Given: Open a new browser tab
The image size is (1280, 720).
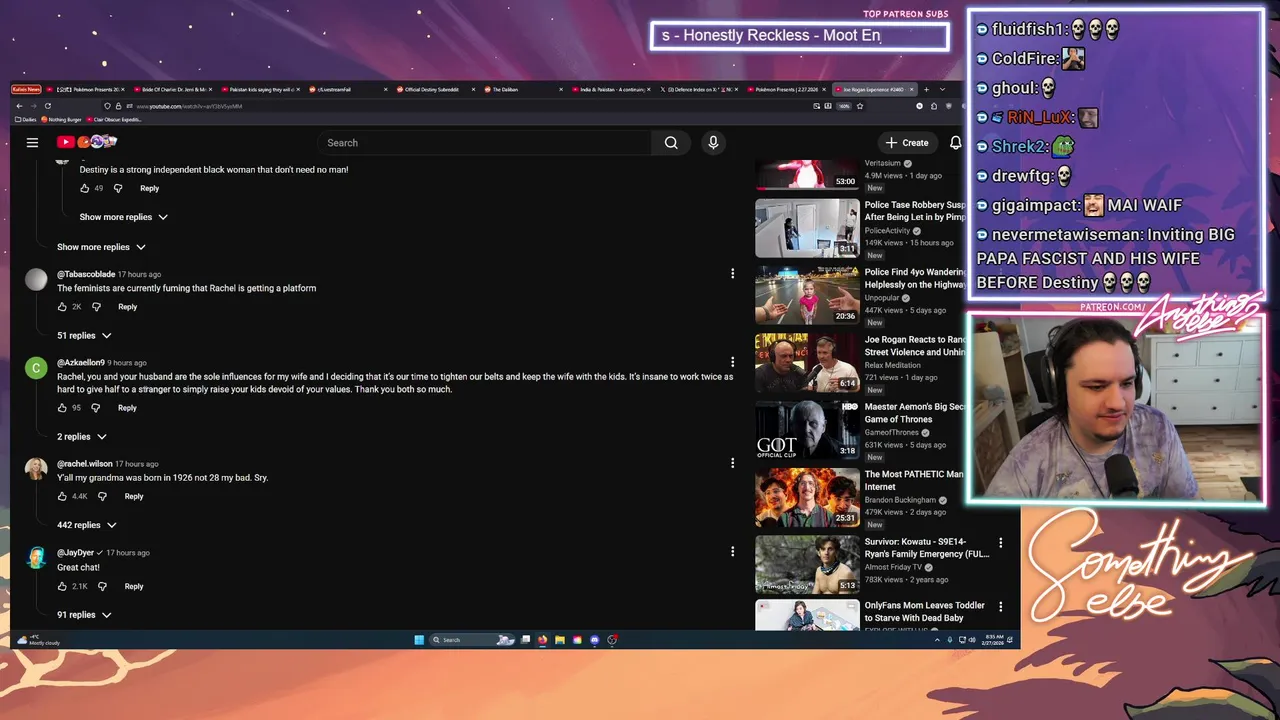Looking at the screenshot, I should [926, 89].
